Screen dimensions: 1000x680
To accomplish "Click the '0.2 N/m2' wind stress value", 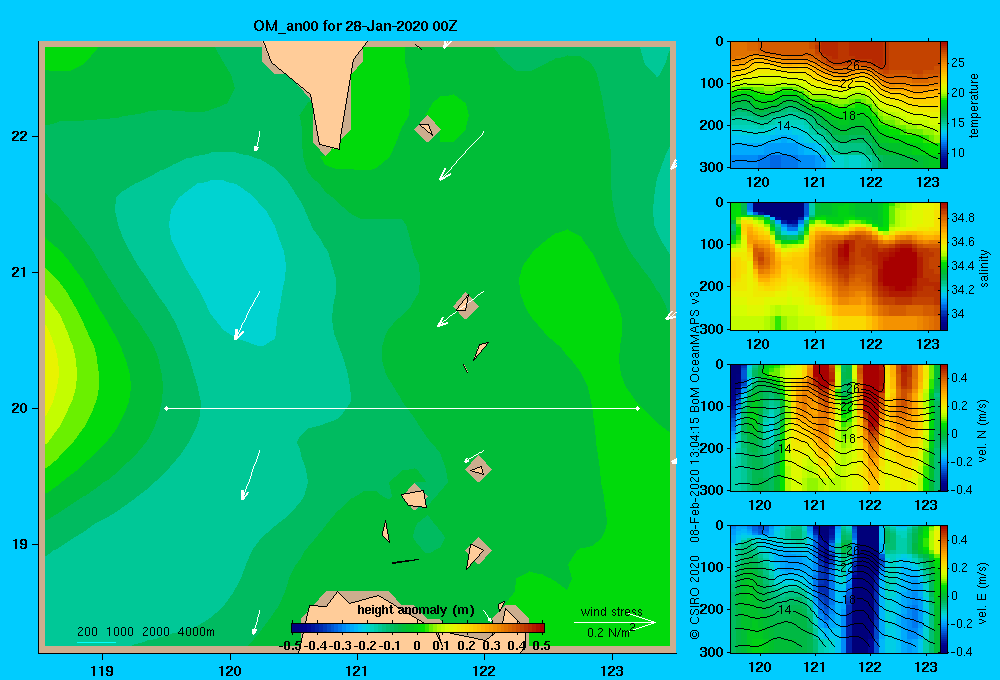I will [611, 632].
